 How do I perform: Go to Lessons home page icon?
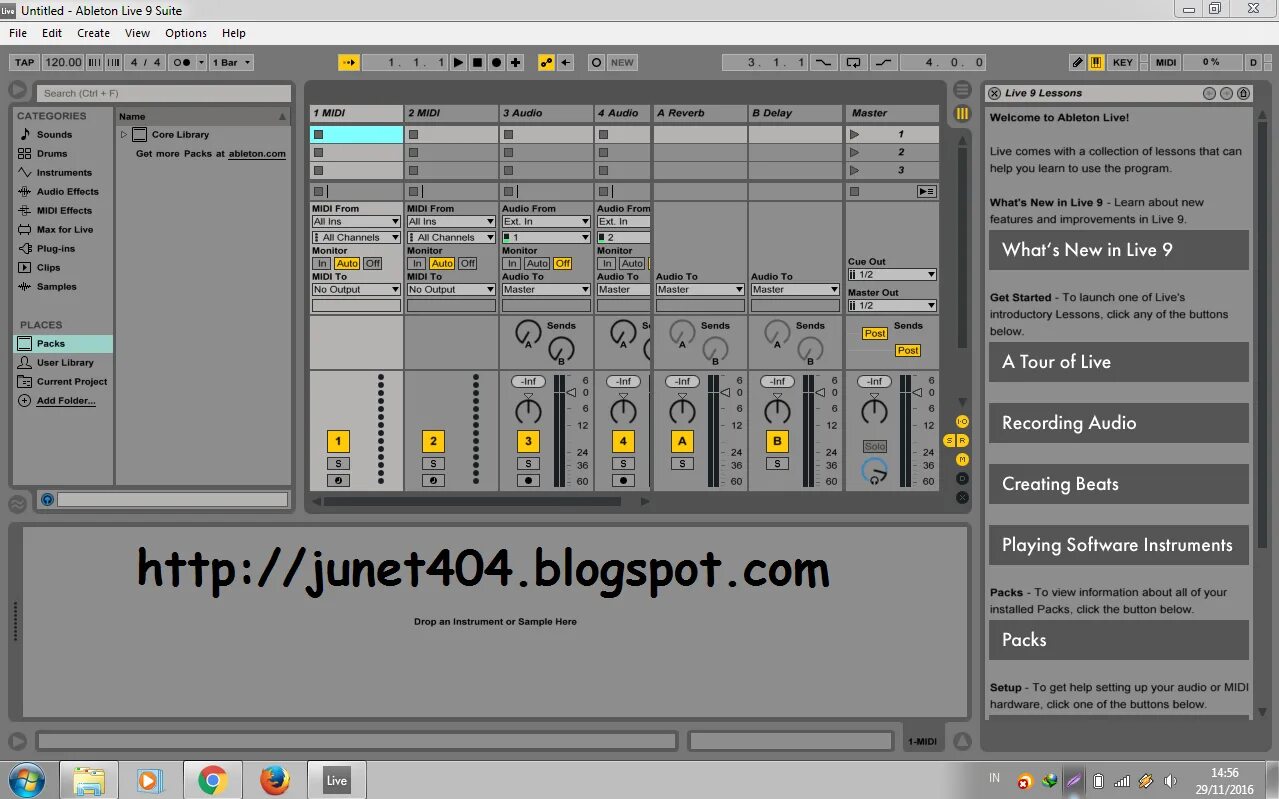tap(1243, 93)
